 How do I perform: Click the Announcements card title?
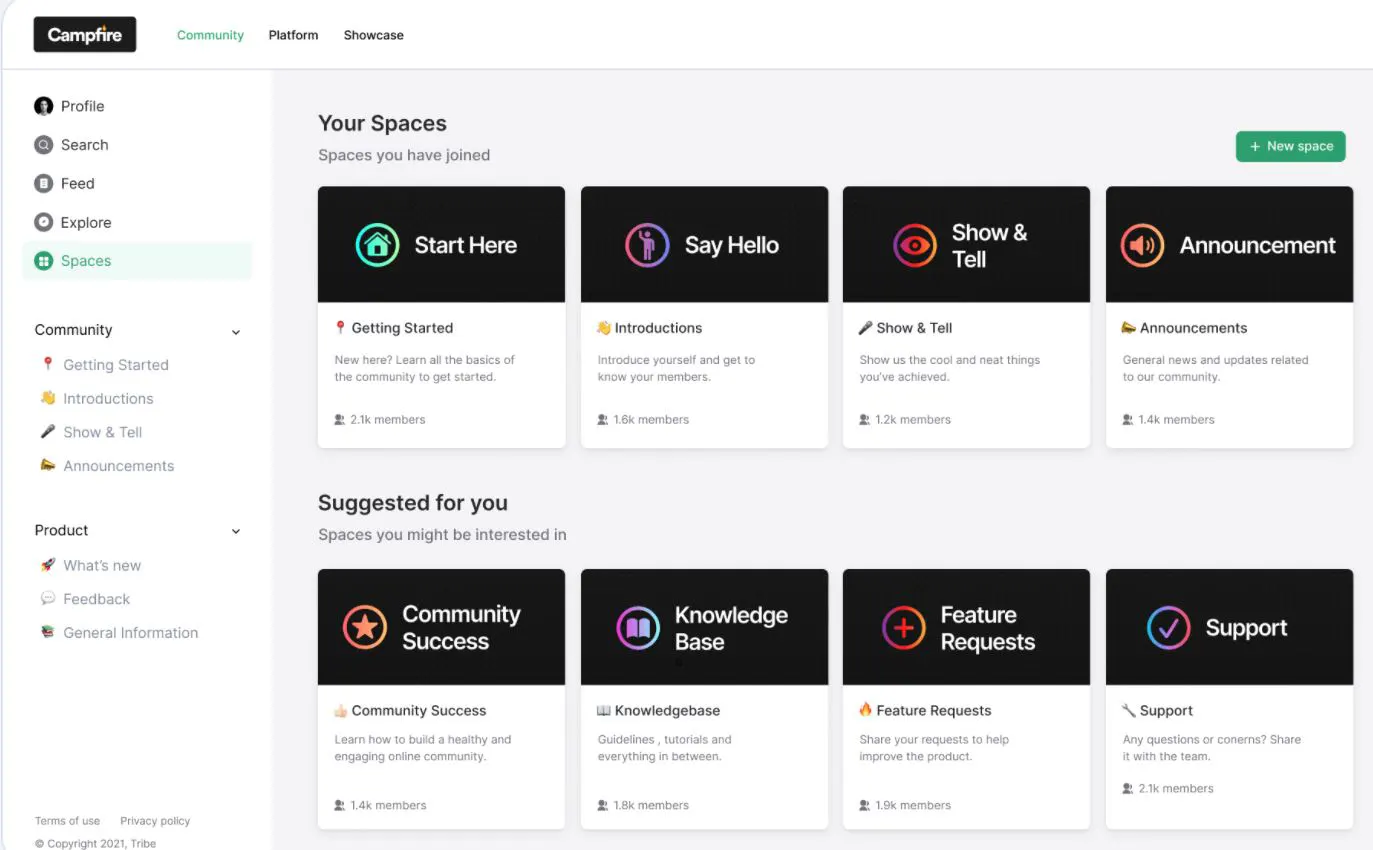click(1193, 328)
